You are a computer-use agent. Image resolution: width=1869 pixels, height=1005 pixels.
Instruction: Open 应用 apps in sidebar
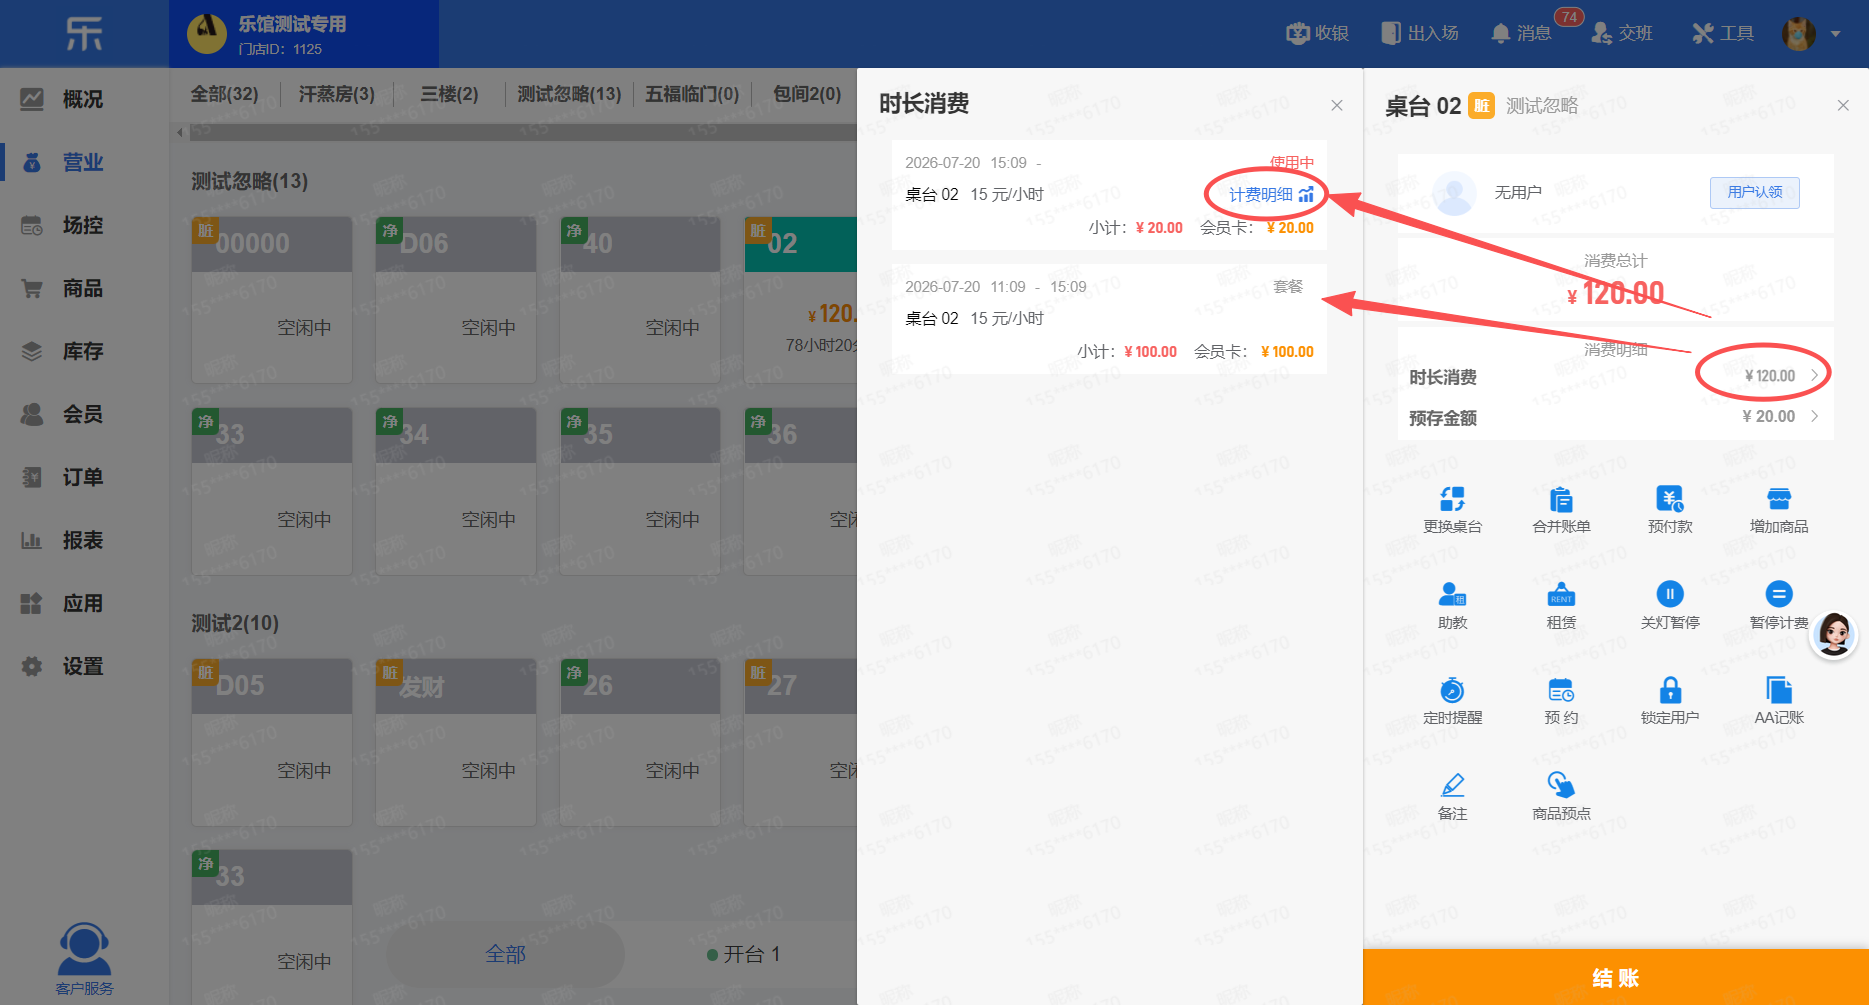pyautogui.click(x=84, y=603)
